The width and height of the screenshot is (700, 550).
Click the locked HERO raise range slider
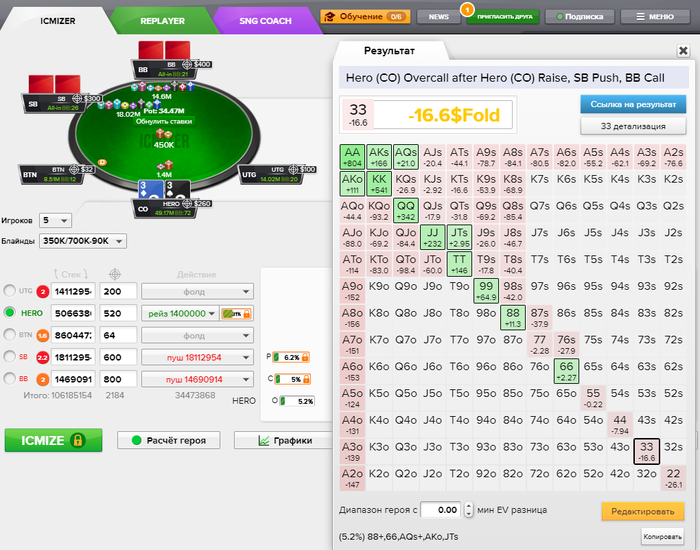click(237, 313)
